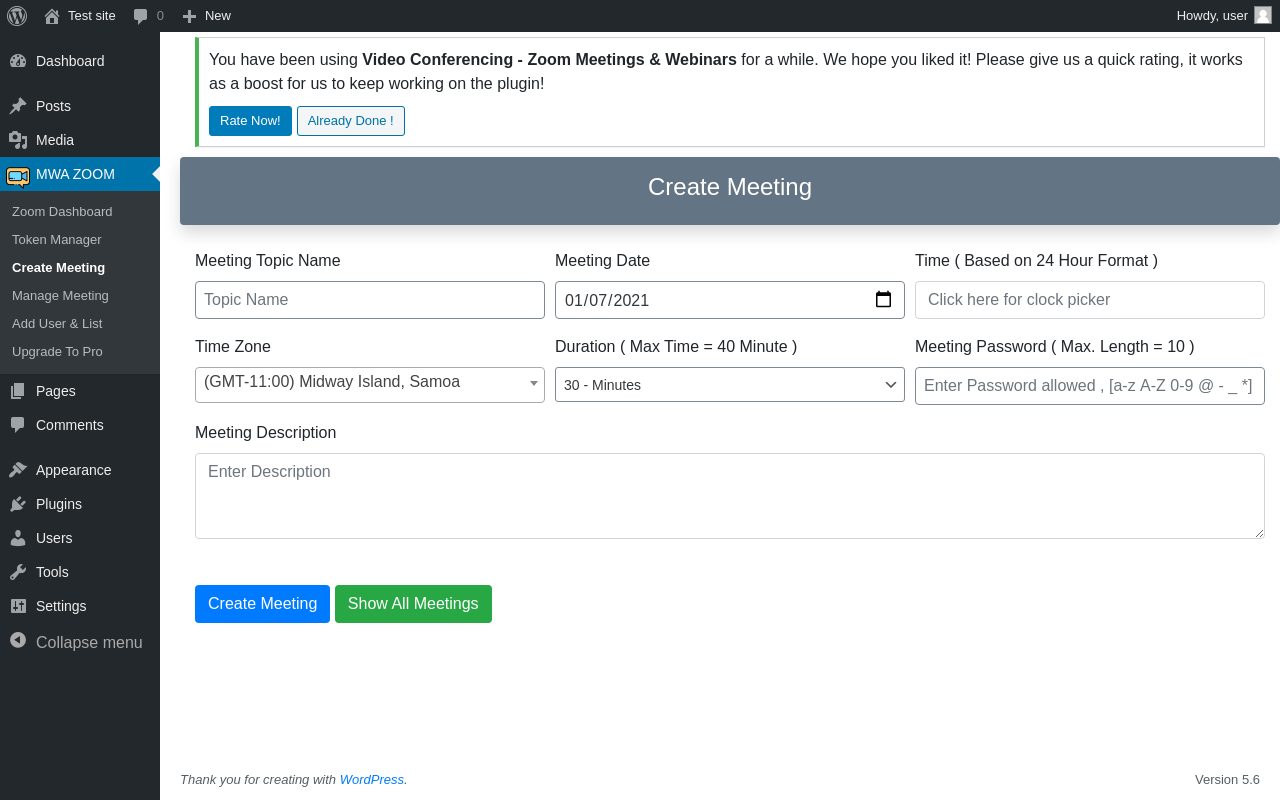Click the Users person icon
Image resolution: width=1280 pixels, height=800 pixels.
pos(18,538)
